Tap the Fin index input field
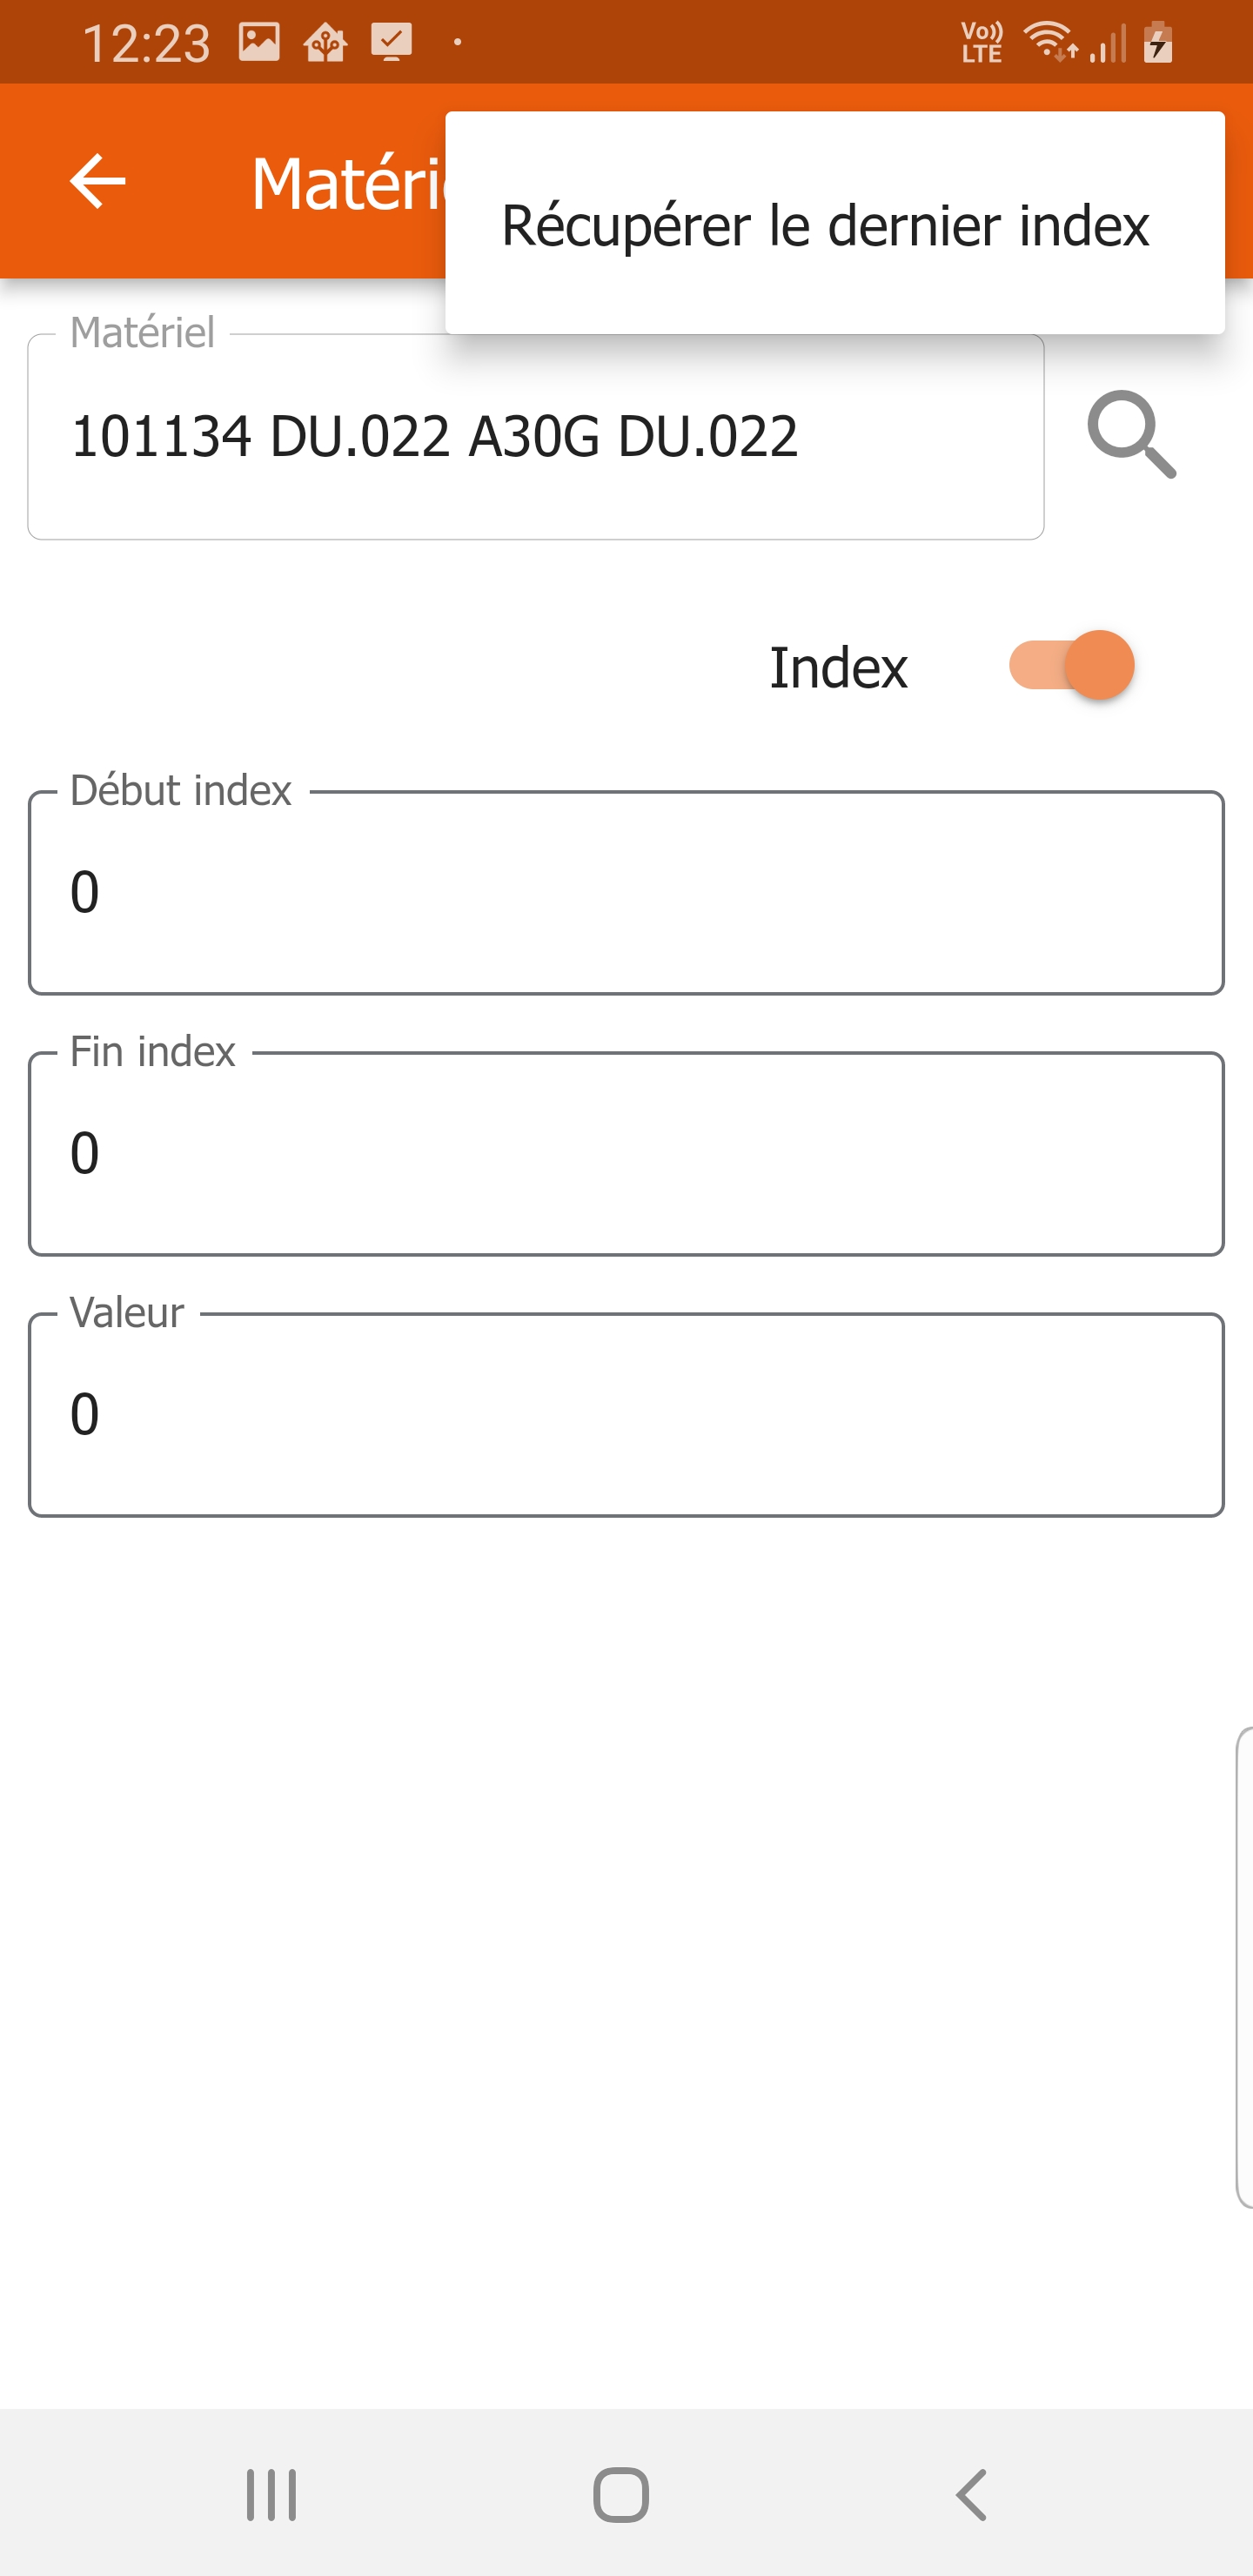Screen dimensions: 1253x2576 626,1154
